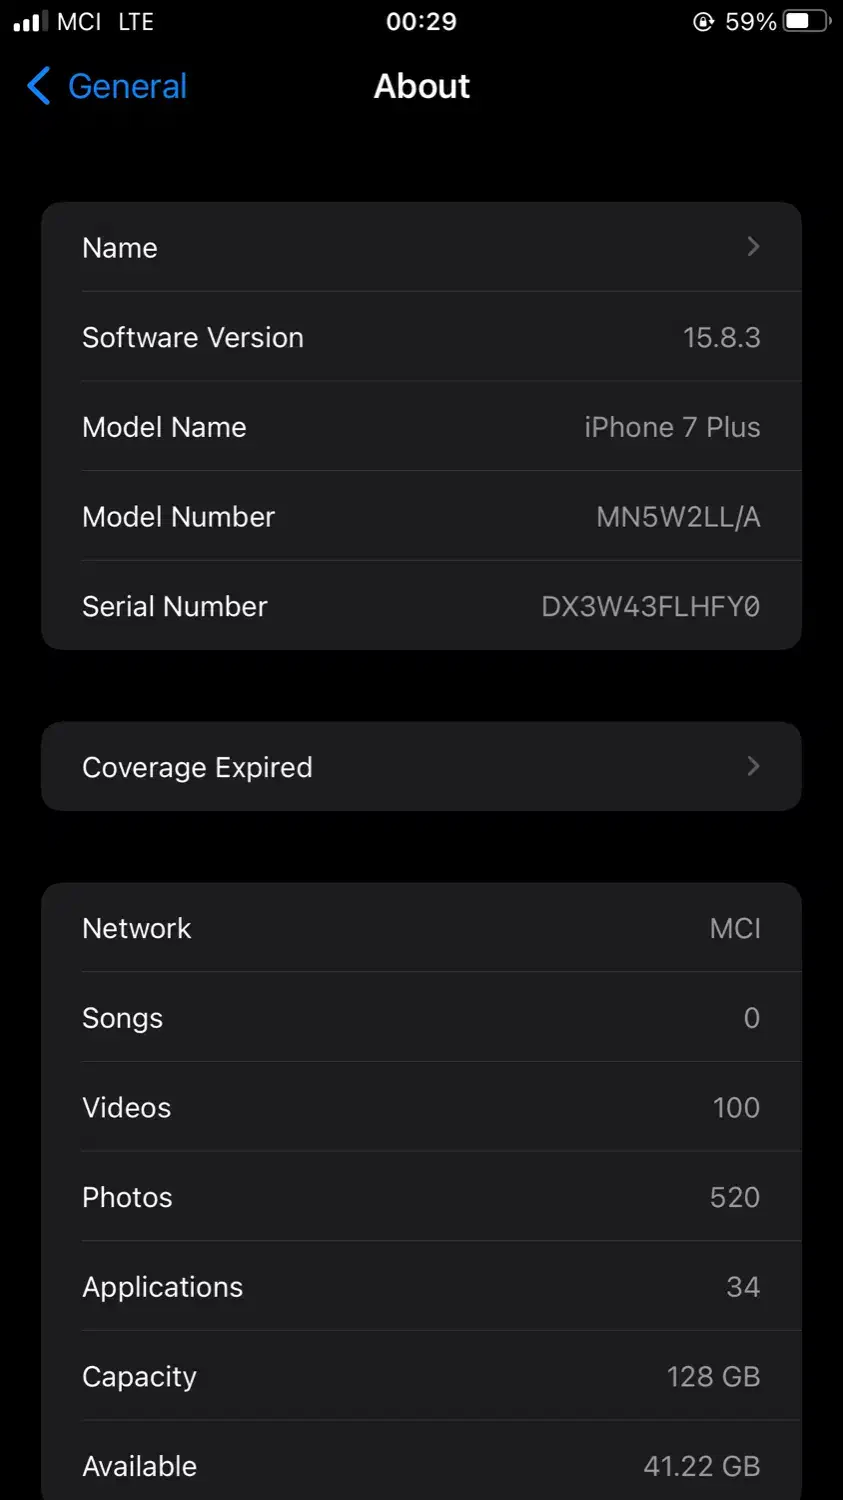Viewport: 843px width, 1500px height.
Task: Tap the Applications count row
Action: pyautogui.click(x=420, y=1287)
